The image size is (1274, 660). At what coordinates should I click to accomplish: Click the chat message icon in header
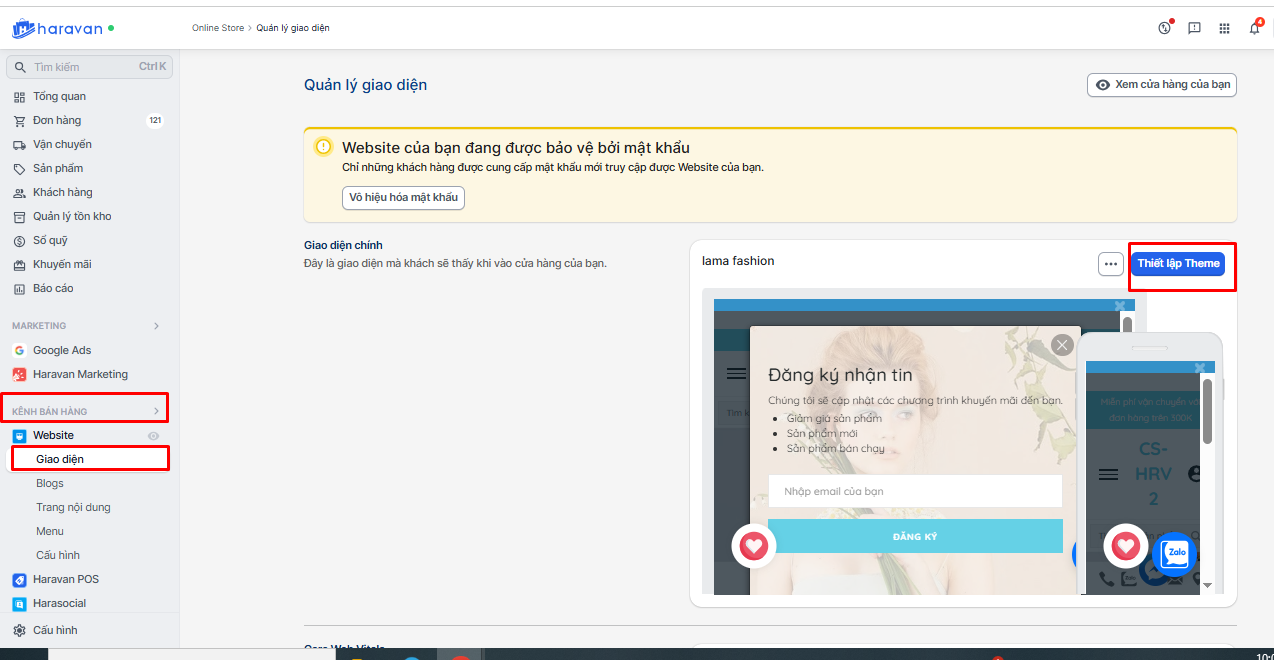pyautogui.click(x=1194, y=28)
